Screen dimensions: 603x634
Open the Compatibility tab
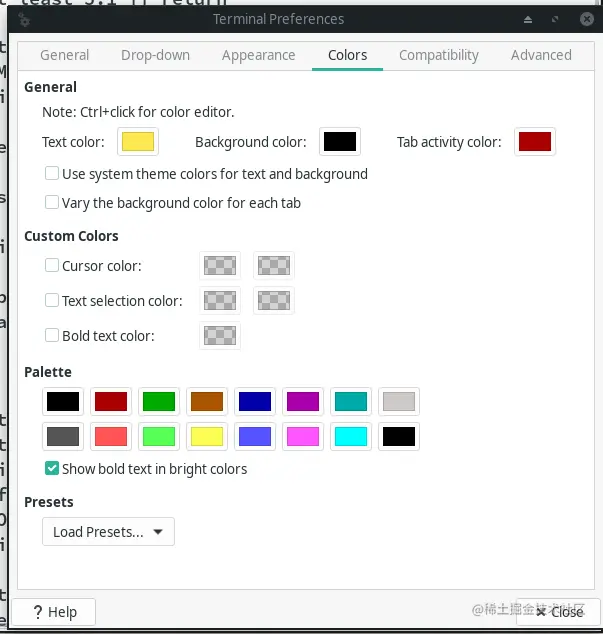(439, 55)
